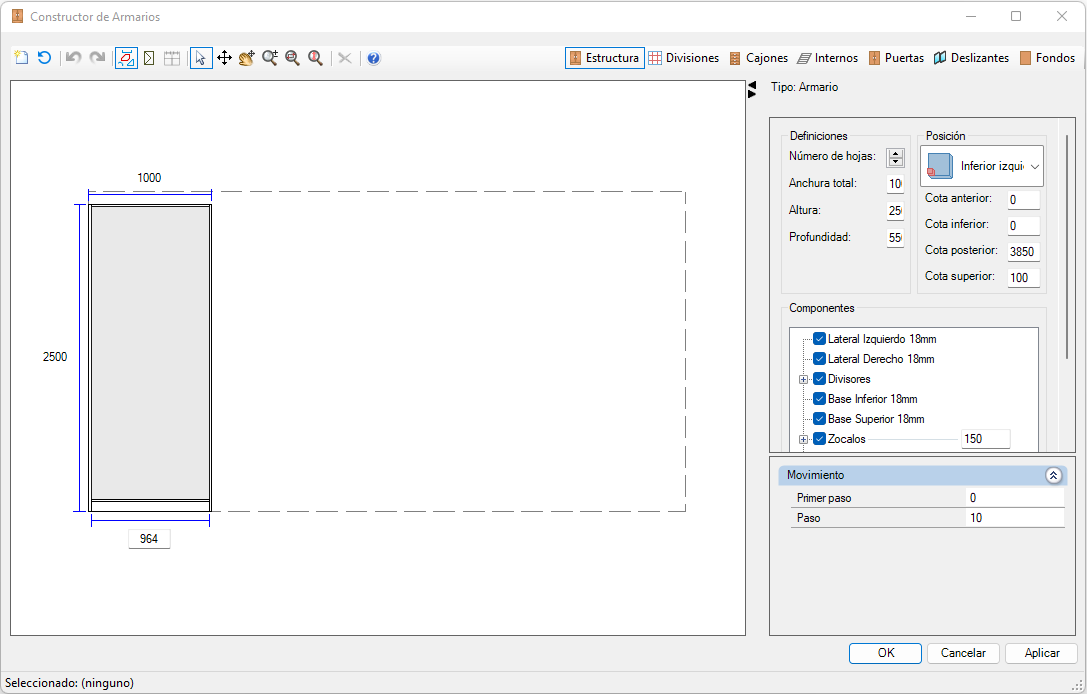
Task: Collapse the Movimiento section
Action: pos(1053,476)
